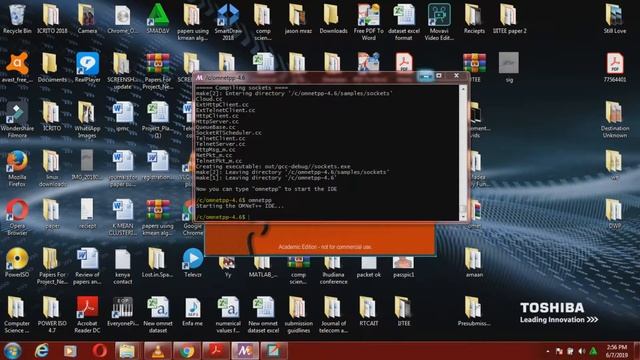Viewport: 640px width, 360px height.
Task: Open the Reciepts folder
Action: (x=474, y=19)
